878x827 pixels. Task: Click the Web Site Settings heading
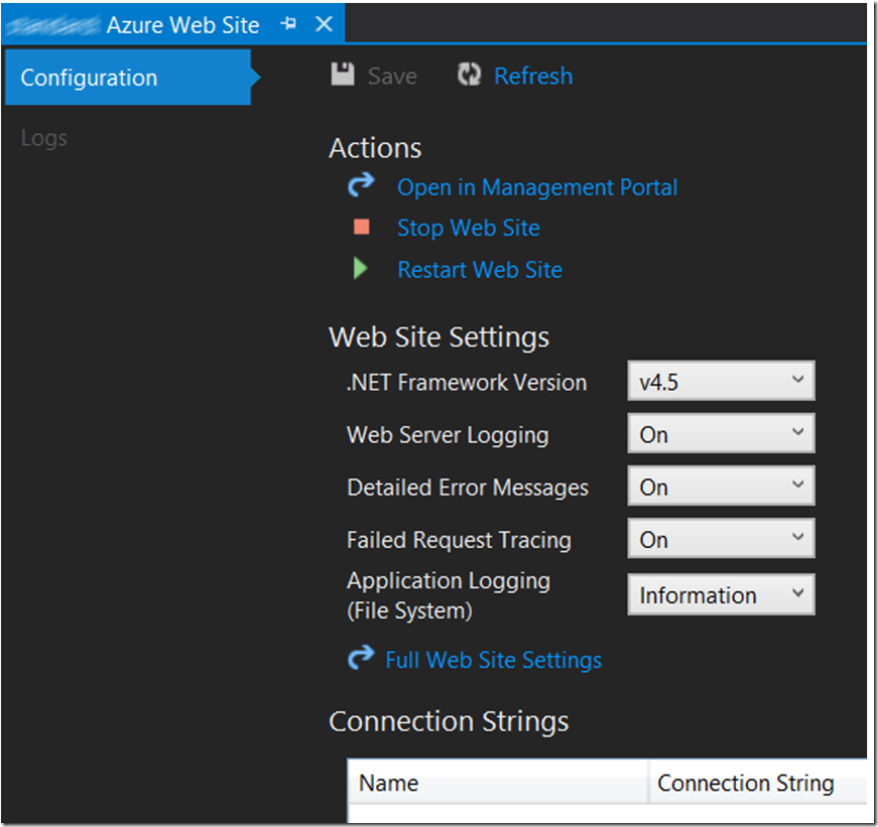point(439,338)
